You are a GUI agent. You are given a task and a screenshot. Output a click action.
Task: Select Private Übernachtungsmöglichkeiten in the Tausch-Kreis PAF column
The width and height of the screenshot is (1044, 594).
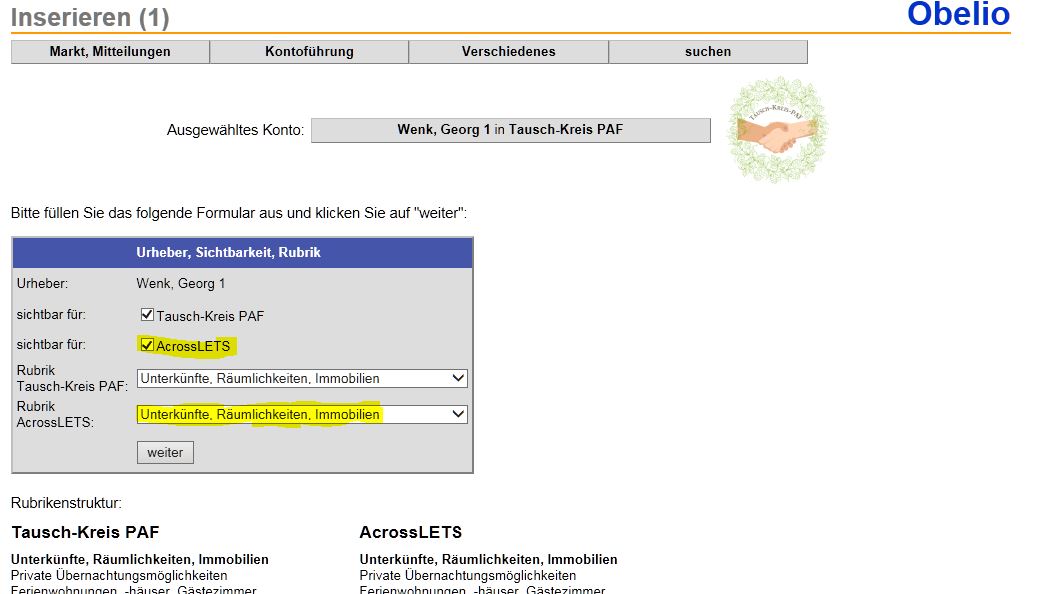(119, 576)
